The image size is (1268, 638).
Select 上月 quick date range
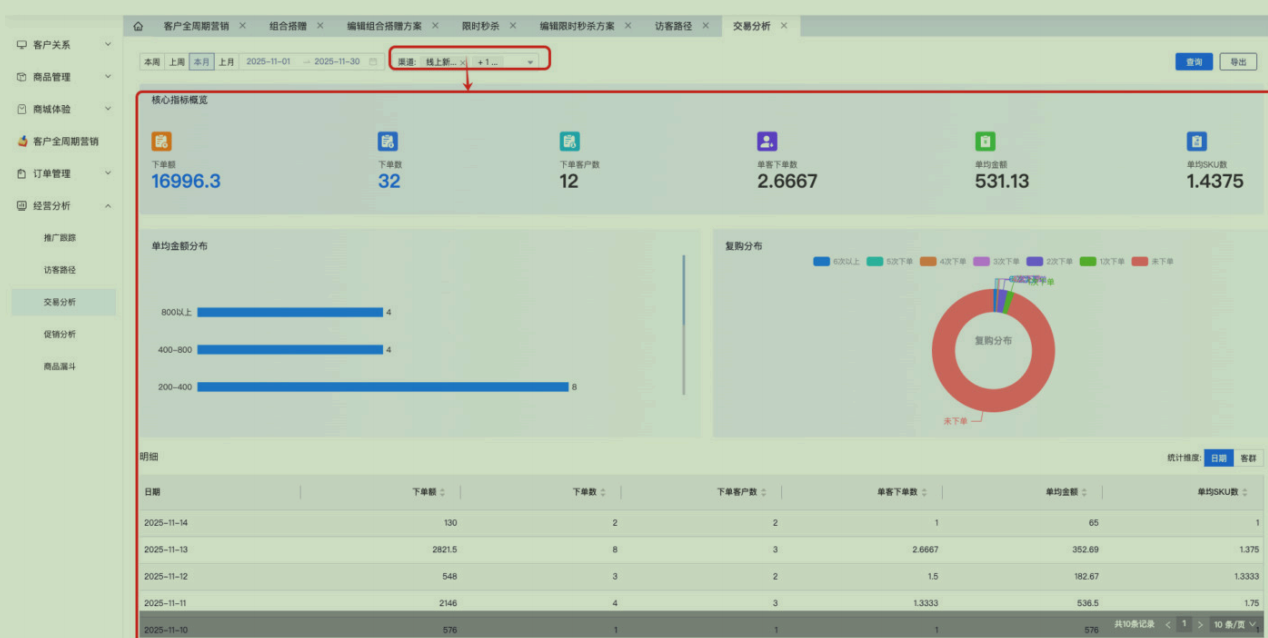click(227, 62)
